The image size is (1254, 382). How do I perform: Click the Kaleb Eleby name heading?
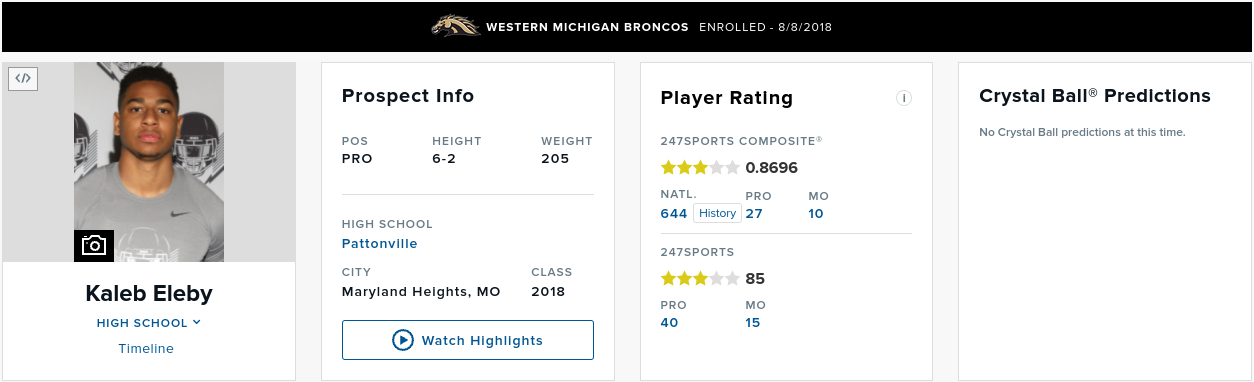149,294
